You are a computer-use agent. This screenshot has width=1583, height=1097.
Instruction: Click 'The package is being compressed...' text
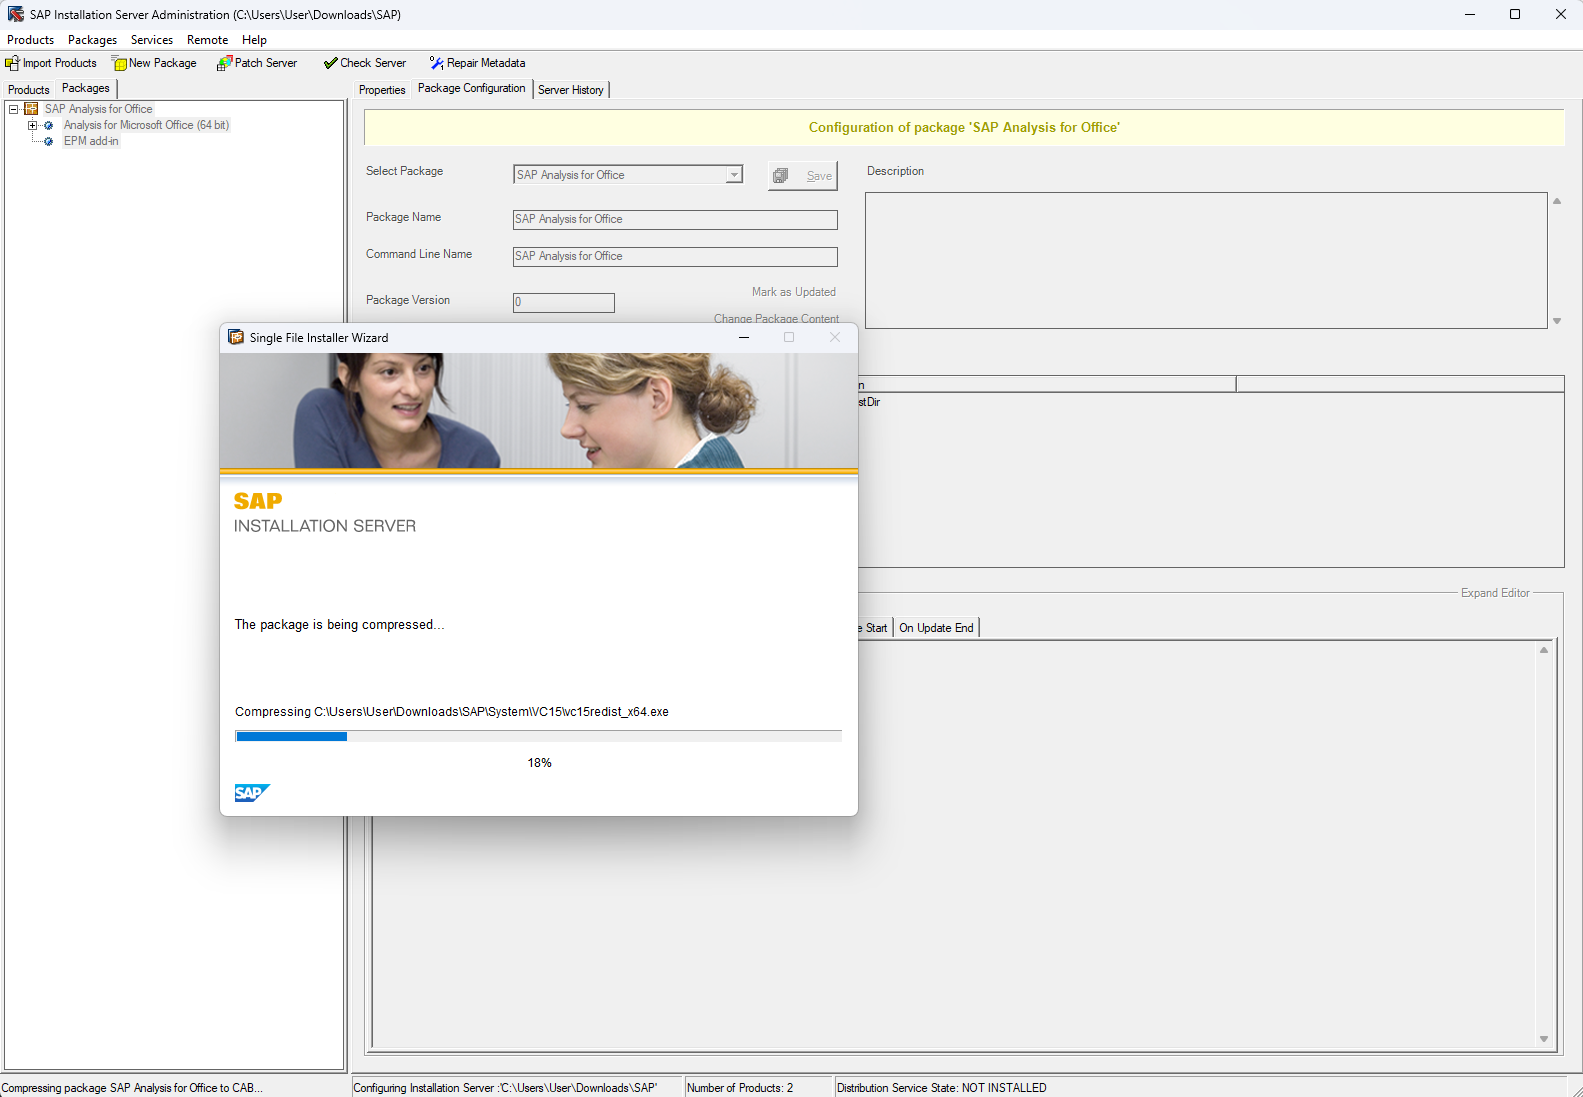pyautogui.click(x=339, y=624)
